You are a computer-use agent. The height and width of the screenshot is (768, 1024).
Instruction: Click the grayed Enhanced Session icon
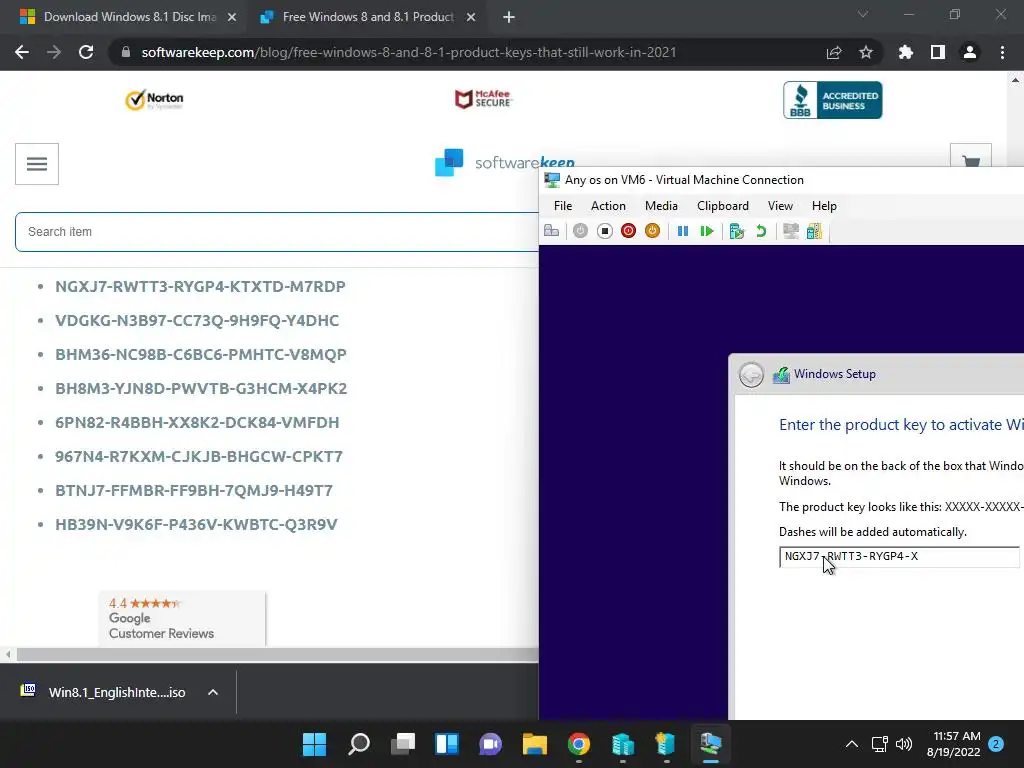791,231
